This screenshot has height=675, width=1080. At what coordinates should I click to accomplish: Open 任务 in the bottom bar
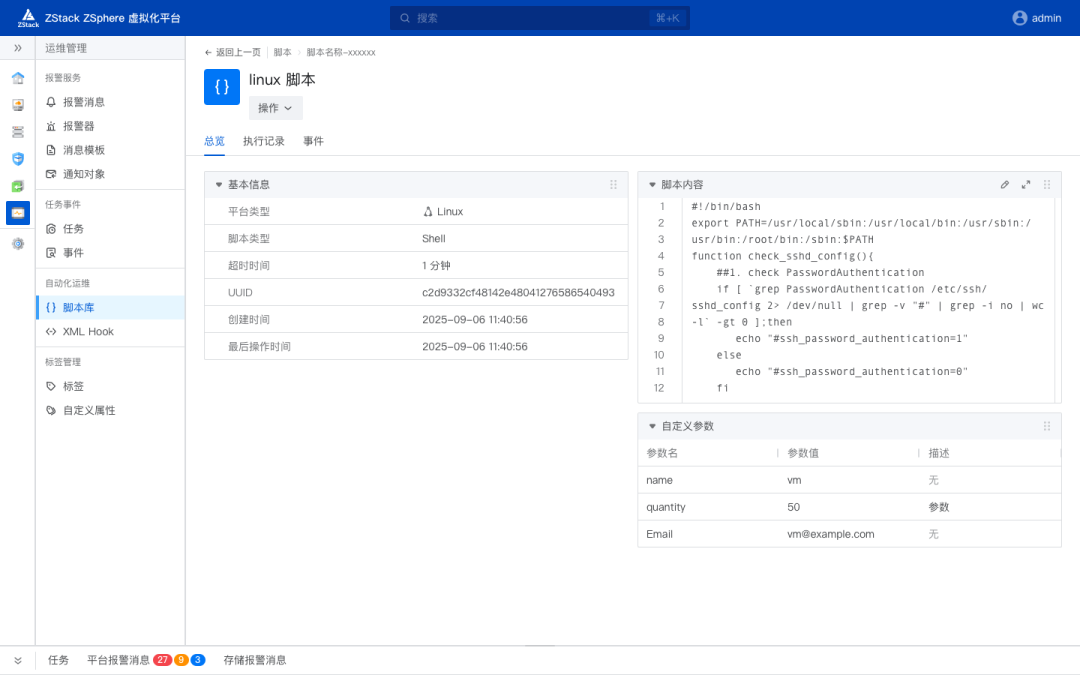[x=59, y=660]
